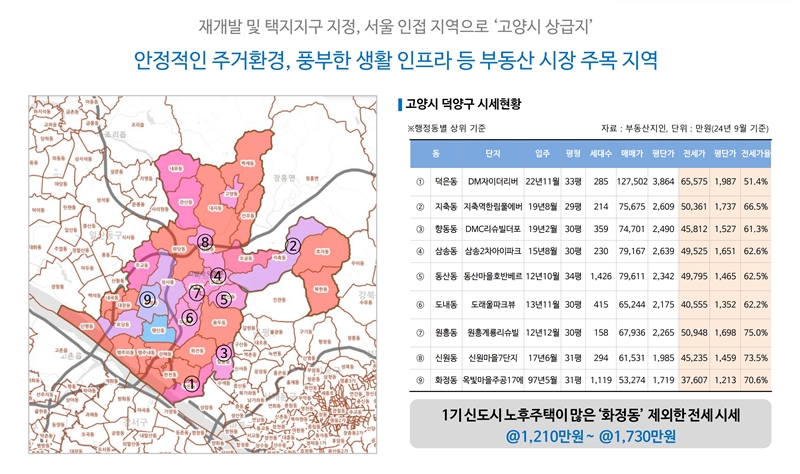
Task: Click circled marker ⑦ on the map
Action: pos(197,292)
